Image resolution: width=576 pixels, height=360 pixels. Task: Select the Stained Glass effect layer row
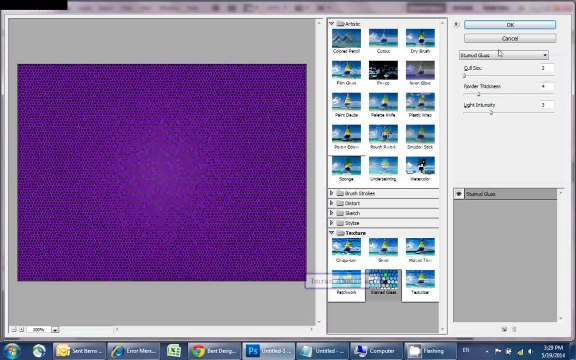(505, 194)
